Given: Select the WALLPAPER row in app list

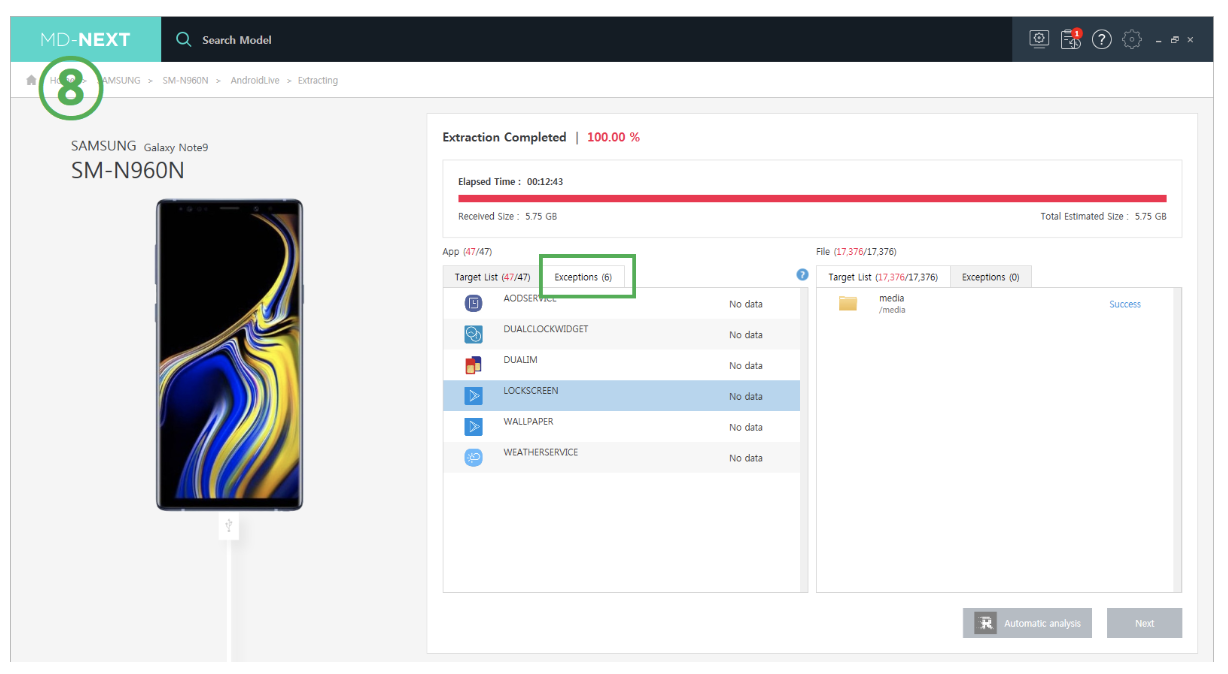Looking at the screenshot, I should pyautogui.click(x=620, y=427).
